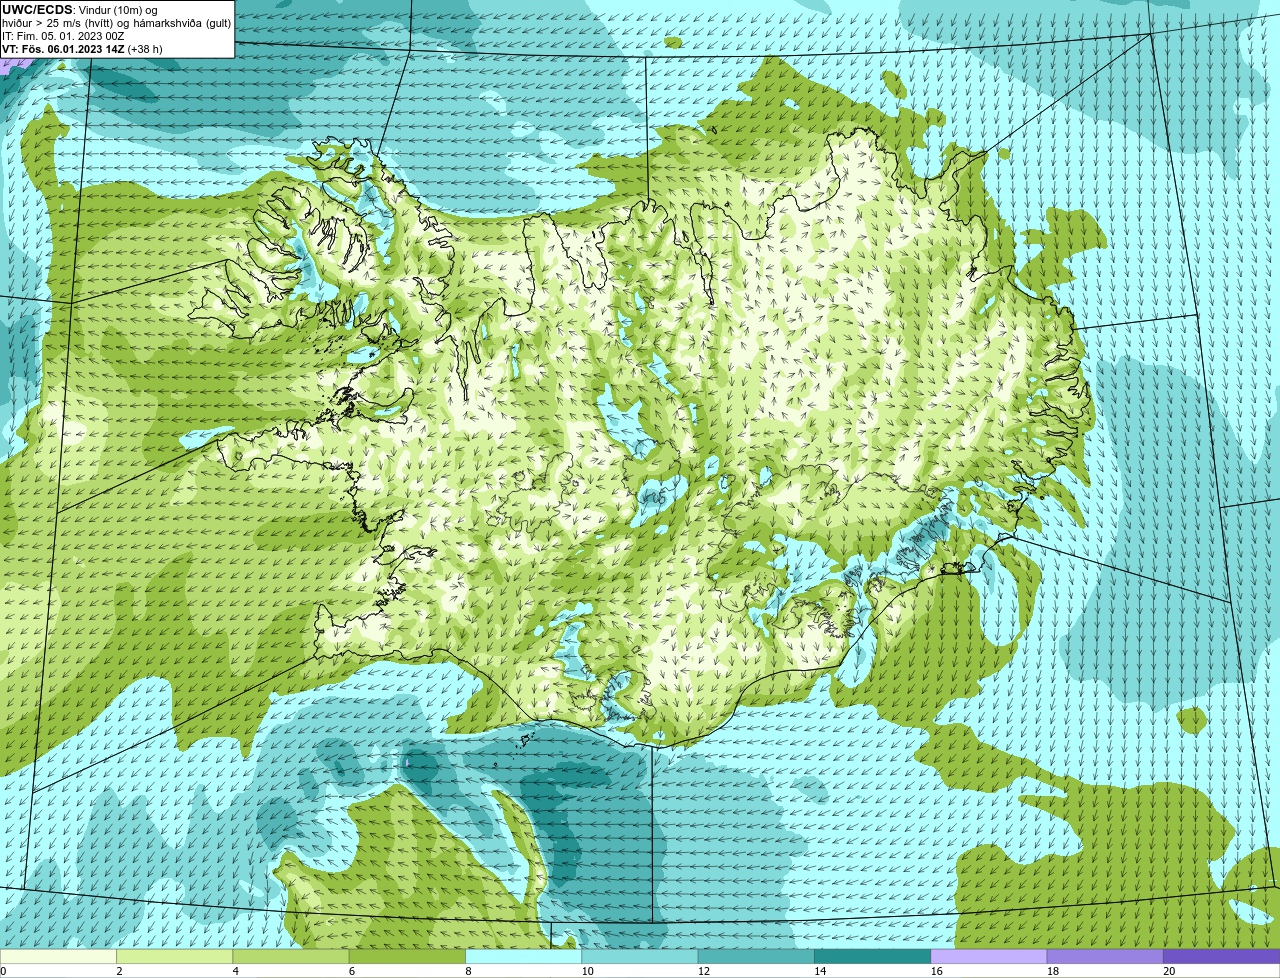Click the 4–6 m/s light green legend swatch

tap(291, 956)
